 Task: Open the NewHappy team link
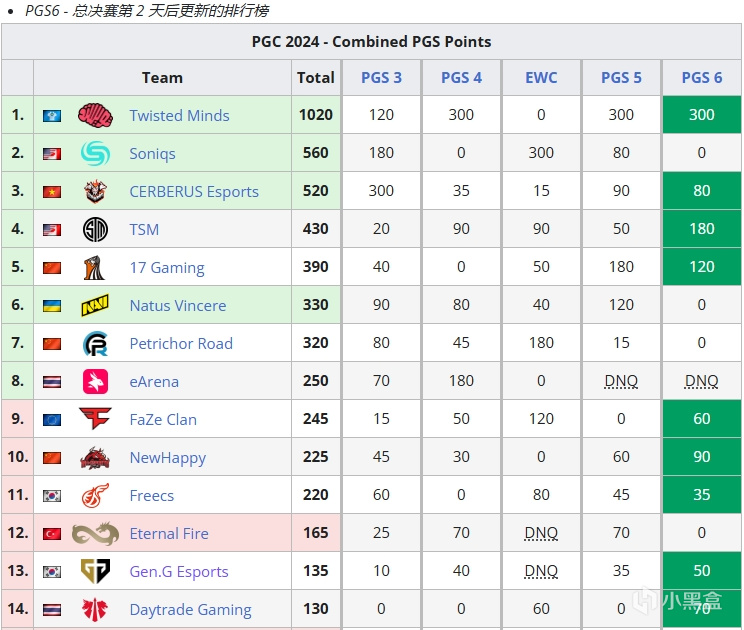pos(167,457)
